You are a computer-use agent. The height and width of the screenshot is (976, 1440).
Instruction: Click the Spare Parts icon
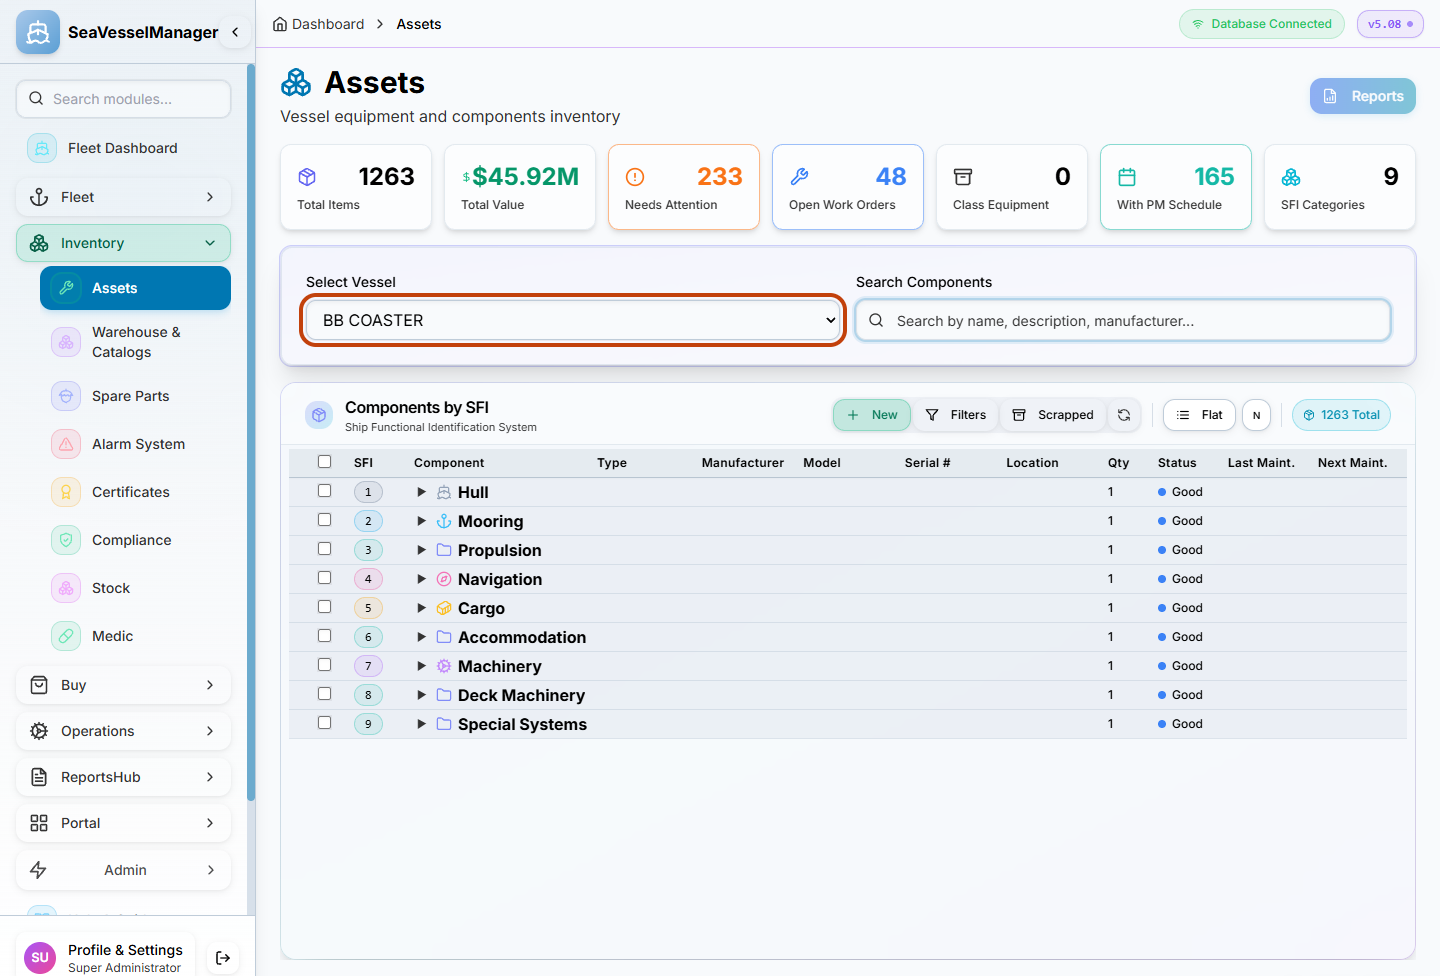(x=66, y=396)
